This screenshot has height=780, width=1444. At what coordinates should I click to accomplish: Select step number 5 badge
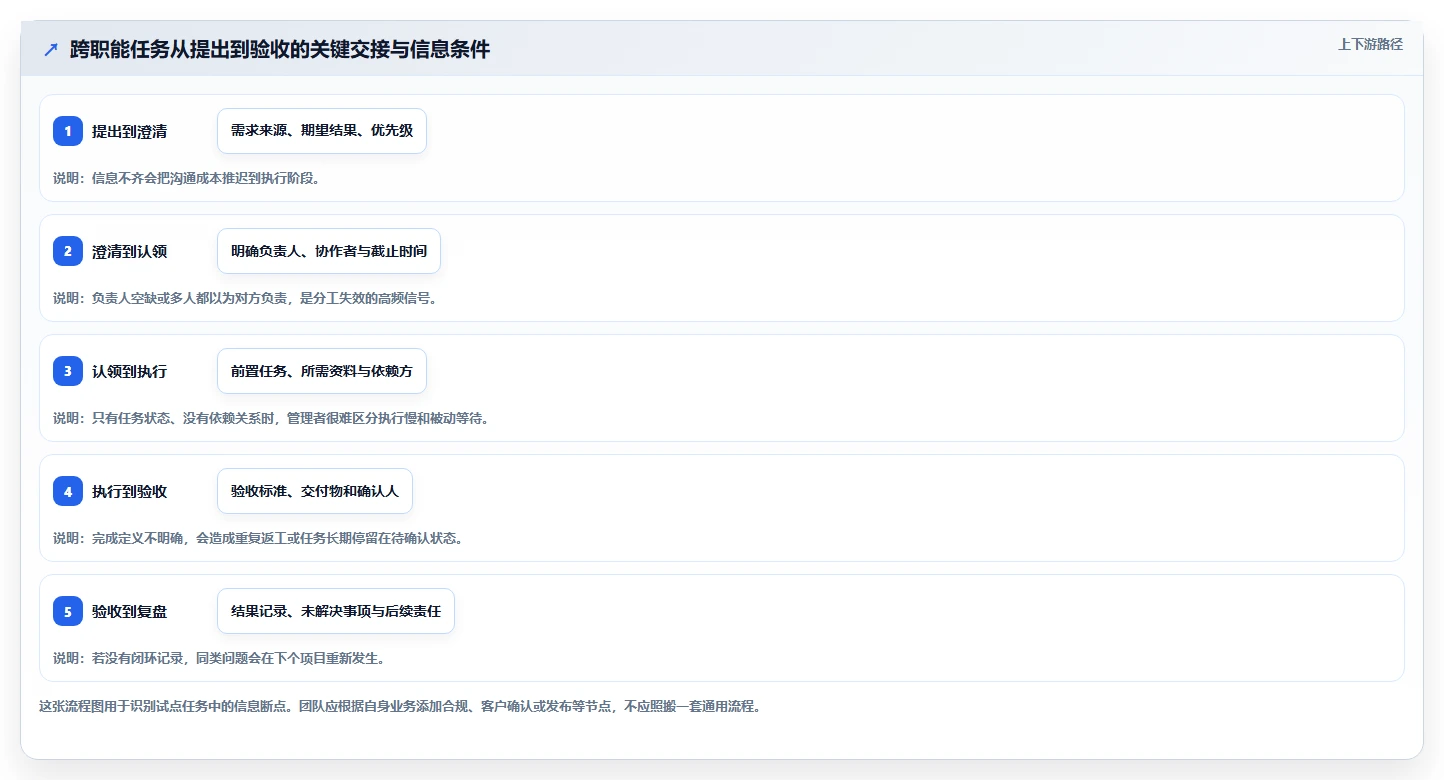pyautogui.click(x=68, y=611)
